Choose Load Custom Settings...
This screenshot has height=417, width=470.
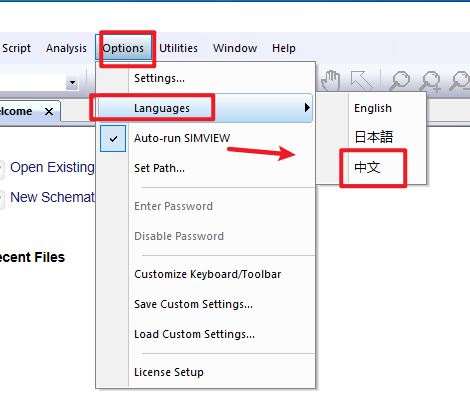205,334
